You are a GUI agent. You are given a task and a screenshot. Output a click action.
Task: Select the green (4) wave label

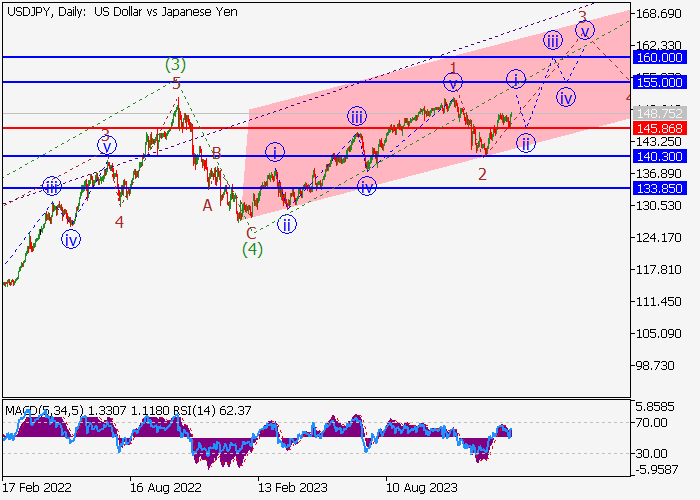[x=252, y=249]
